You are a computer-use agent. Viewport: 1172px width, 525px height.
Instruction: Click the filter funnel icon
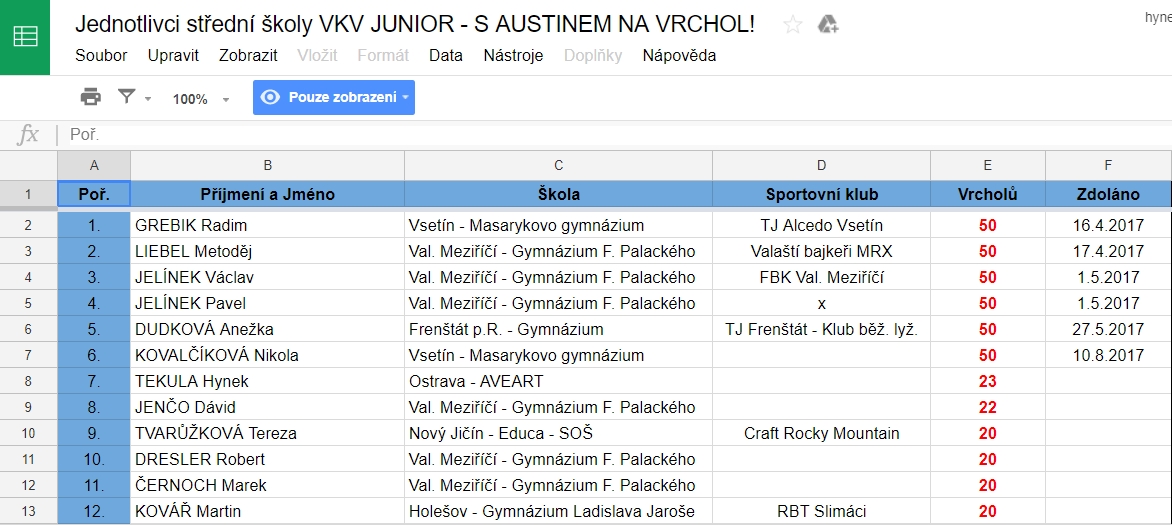click(127, 96)
